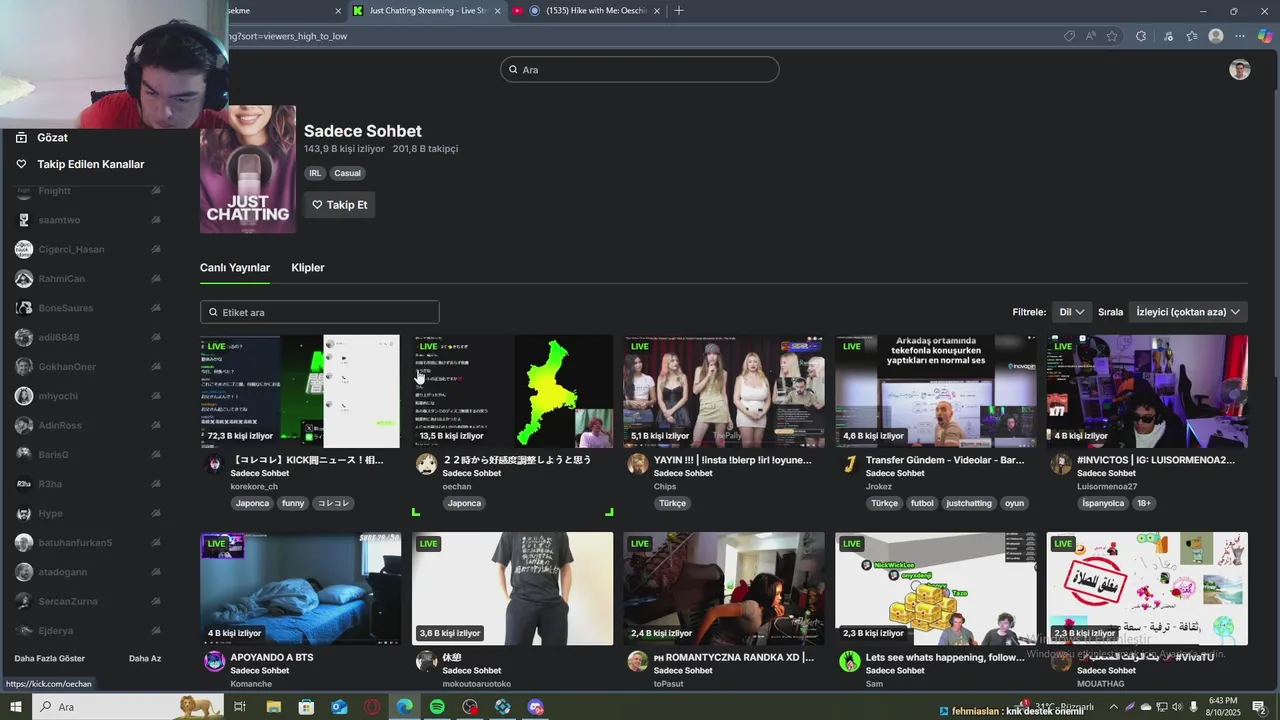The width and height of the screenshot is (1280, 720).
Task: Click the futbol tag under Jrokez
Action: (922, 503)
